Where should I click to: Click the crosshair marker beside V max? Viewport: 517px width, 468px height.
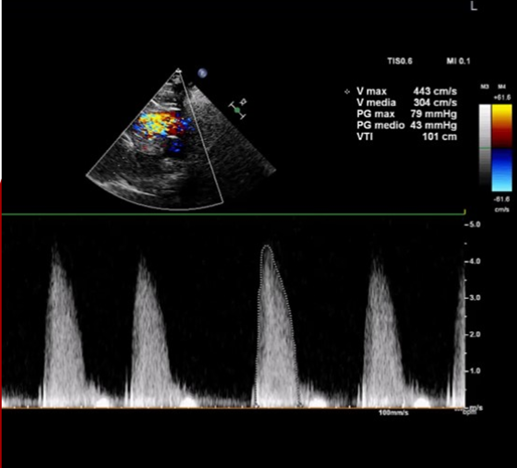(x=347, y=92)
